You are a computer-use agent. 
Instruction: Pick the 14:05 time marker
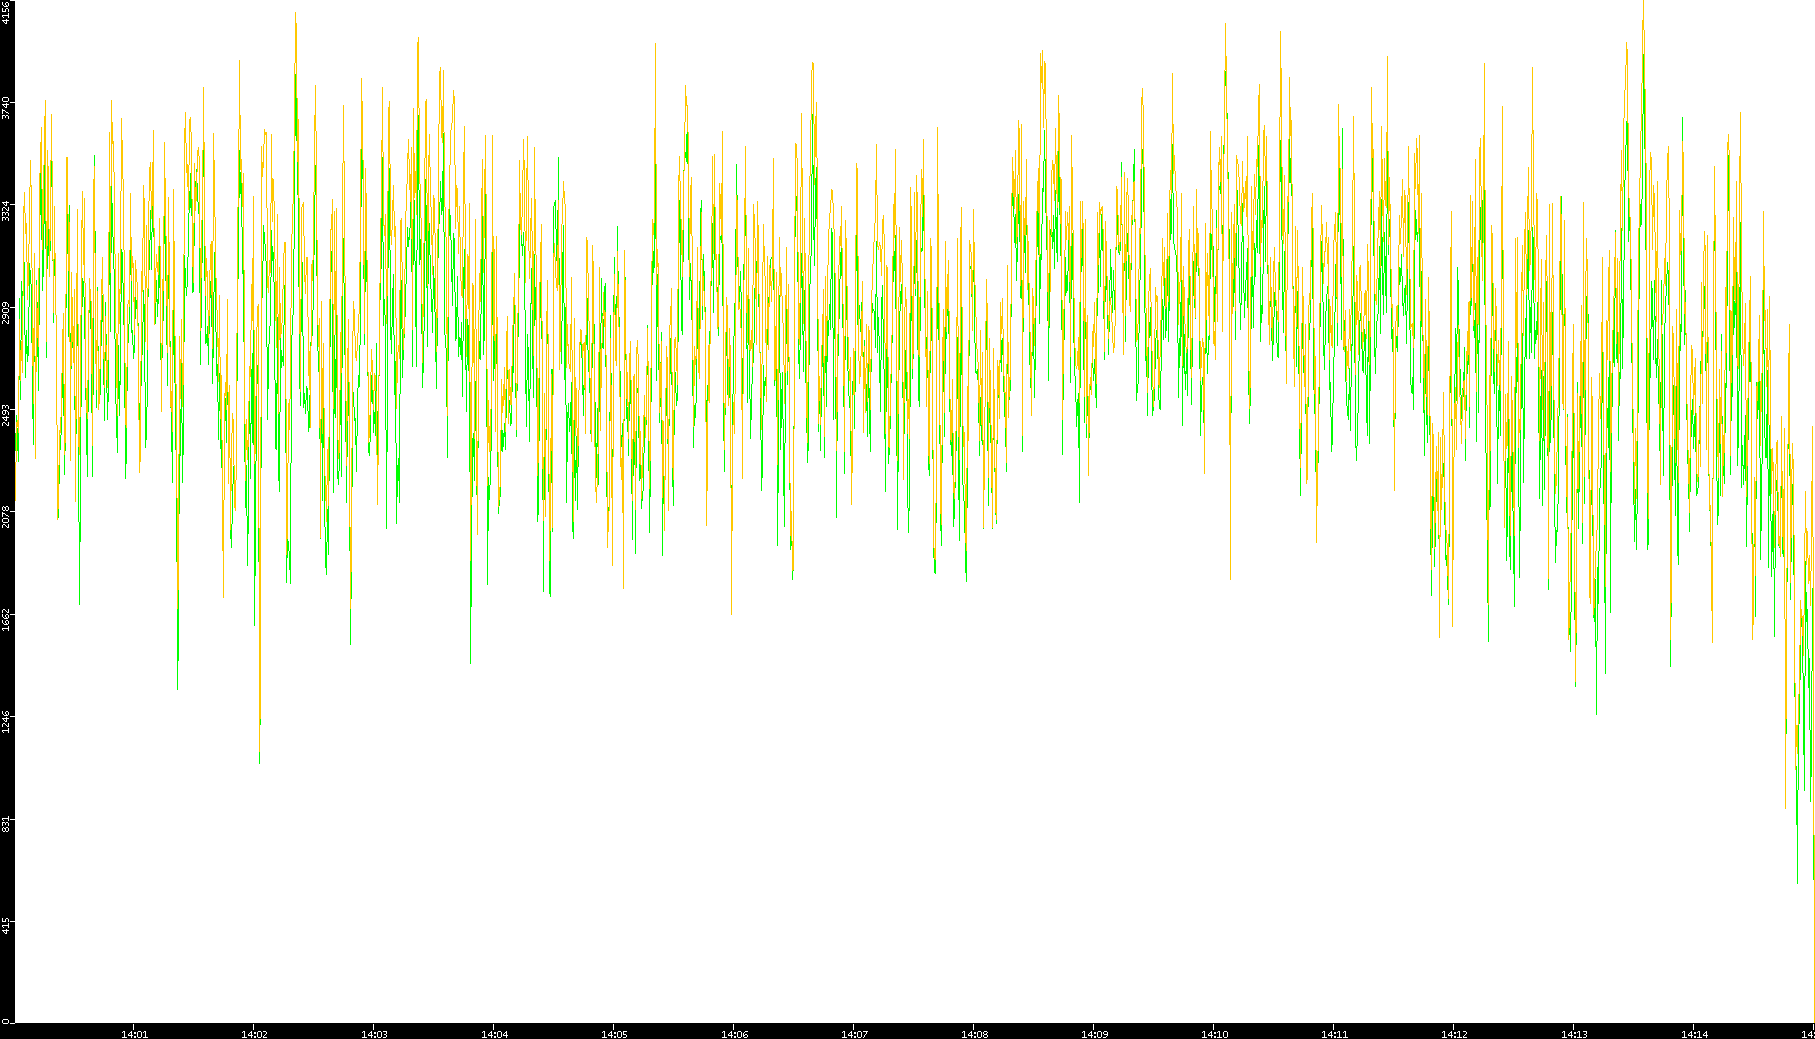[x=614, y=1034]
